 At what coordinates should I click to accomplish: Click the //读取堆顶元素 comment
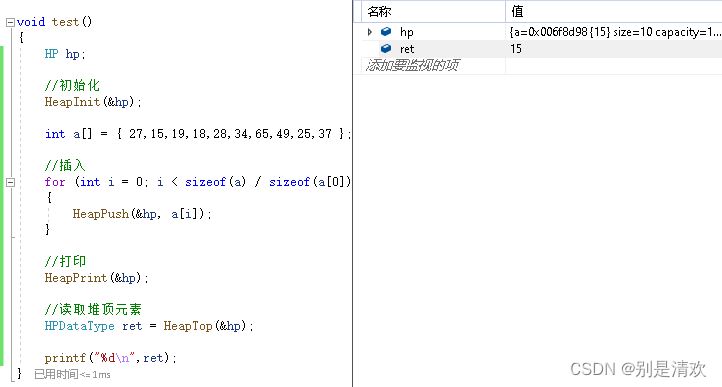click(x=93, y=309)
